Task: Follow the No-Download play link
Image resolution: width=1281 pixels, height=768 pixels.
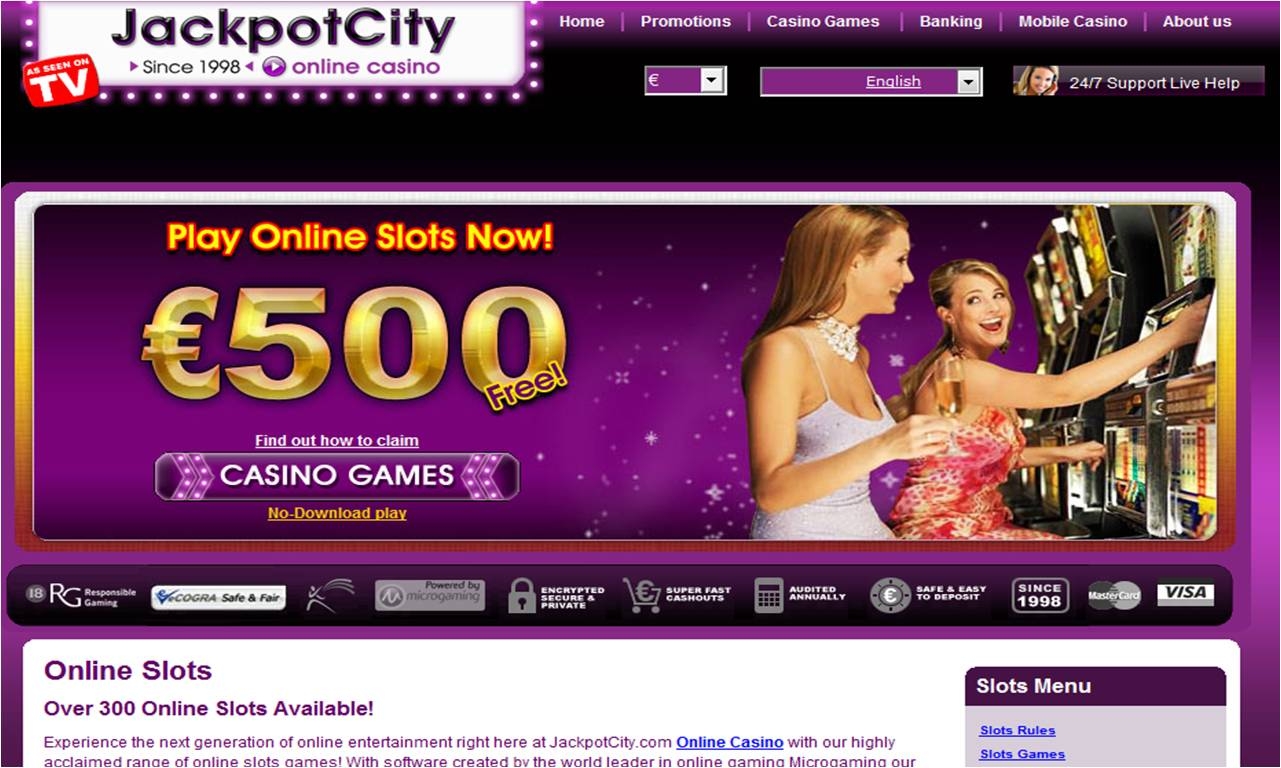Action: (x=337, y=513)
